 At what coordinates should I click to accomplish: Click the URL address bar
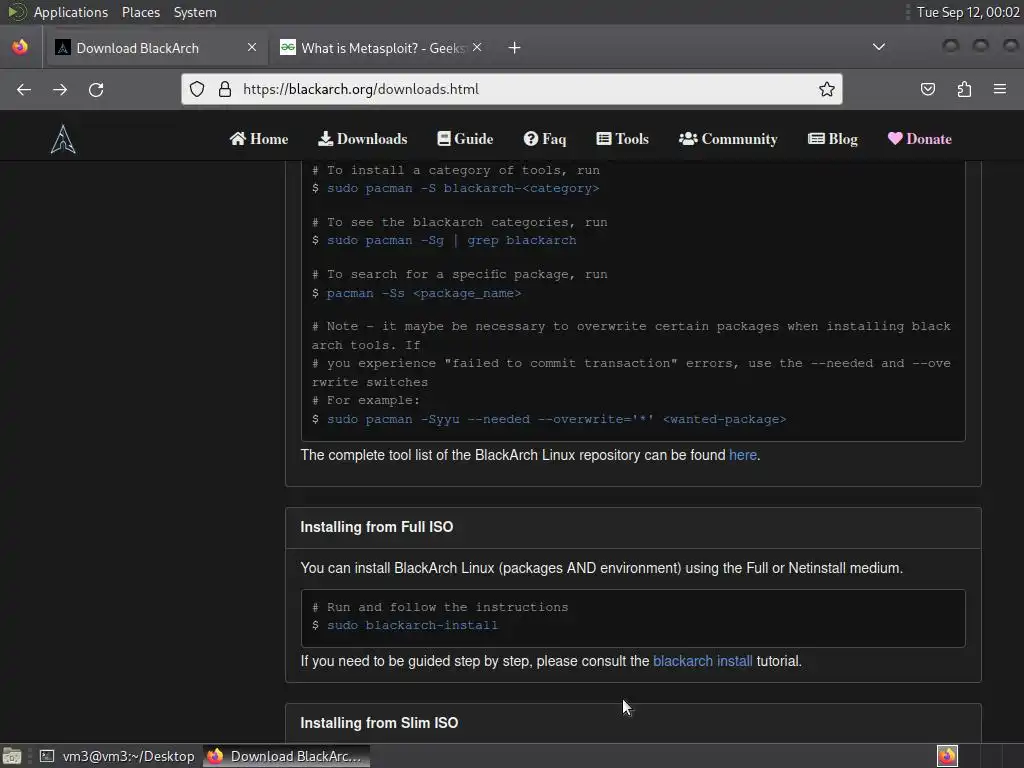511,89
